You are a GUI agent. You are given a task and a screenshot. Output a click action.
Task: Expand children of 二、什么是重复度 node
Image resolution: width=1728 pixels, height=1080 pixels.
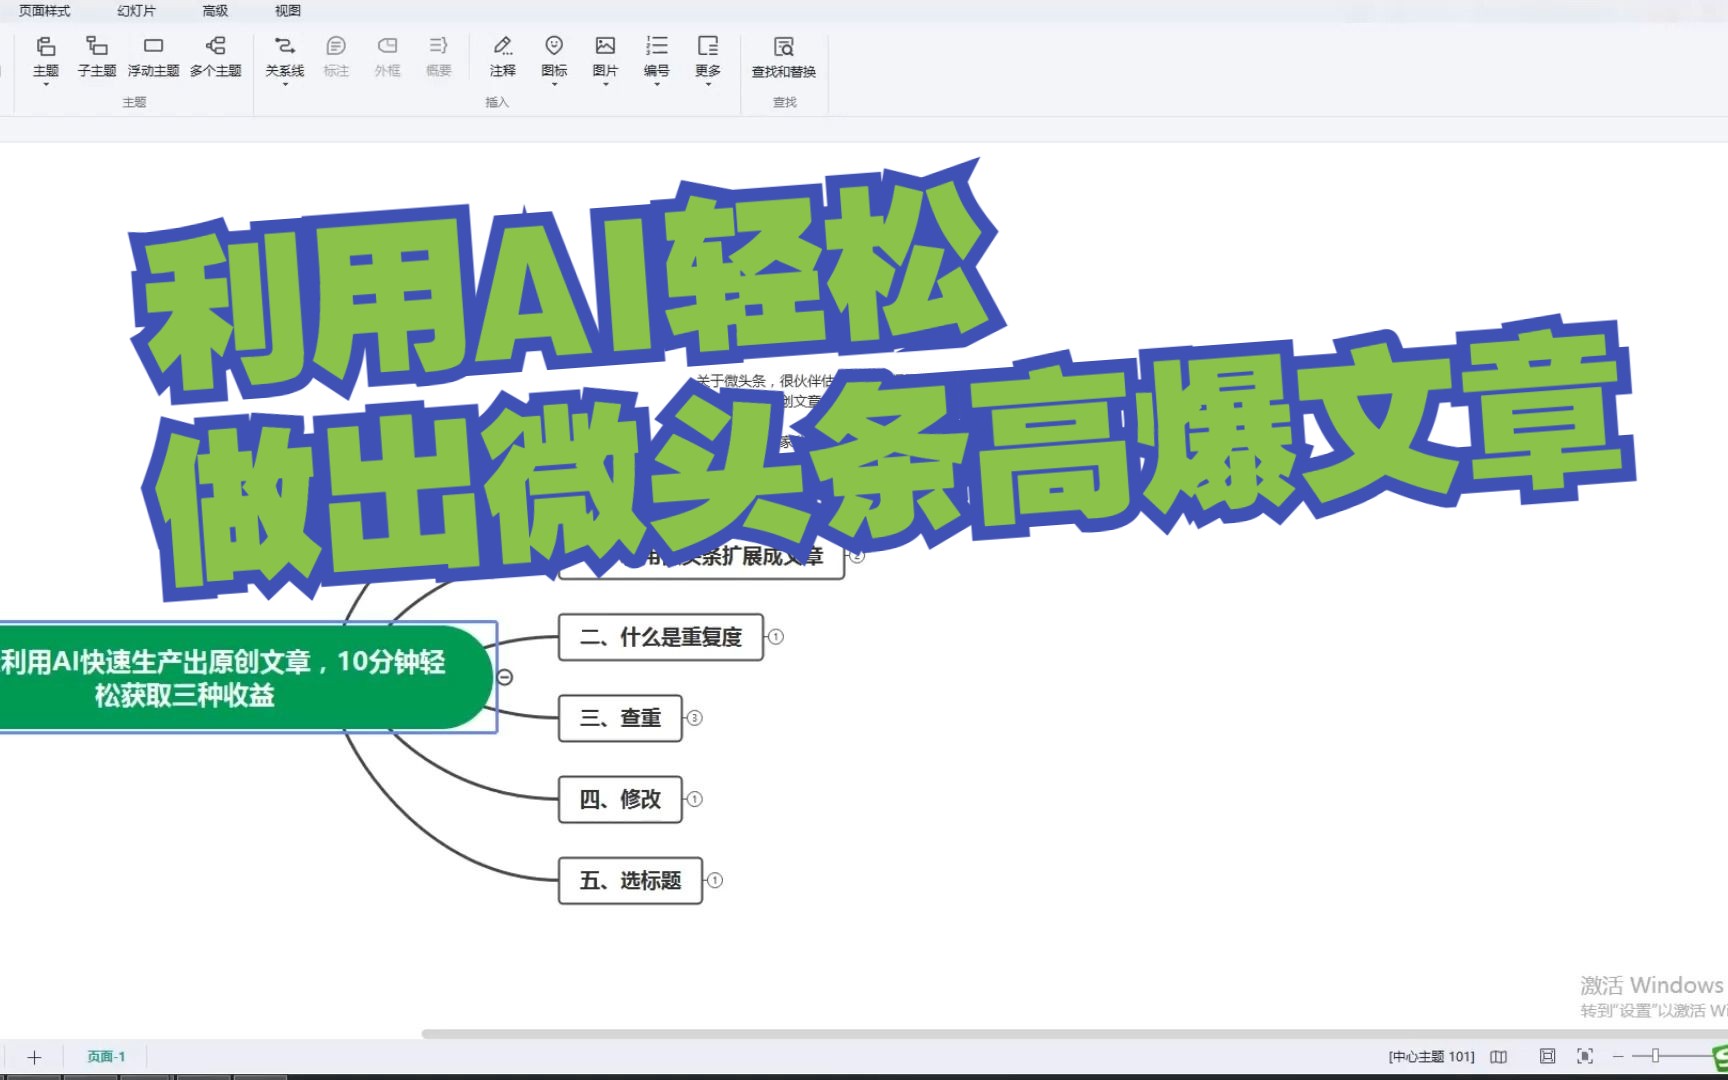click(776, 637)
